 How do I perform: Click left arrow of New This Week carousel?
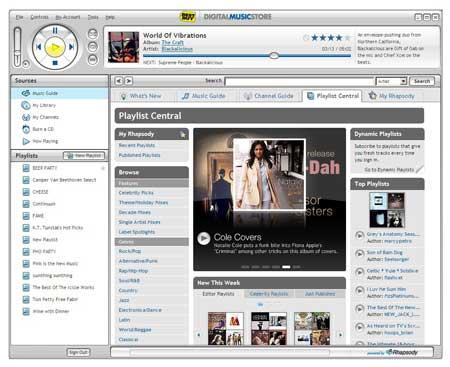coord(199,334)
